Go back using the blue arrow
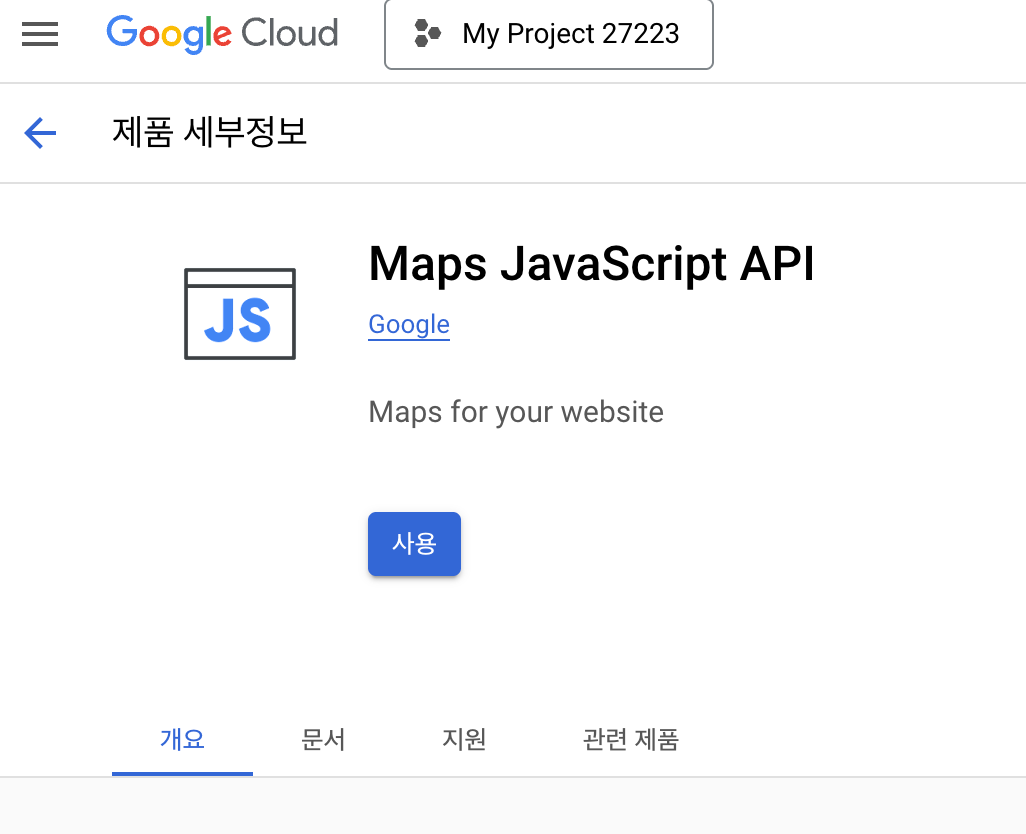1026x834 pixels. [x=40, y=133]
